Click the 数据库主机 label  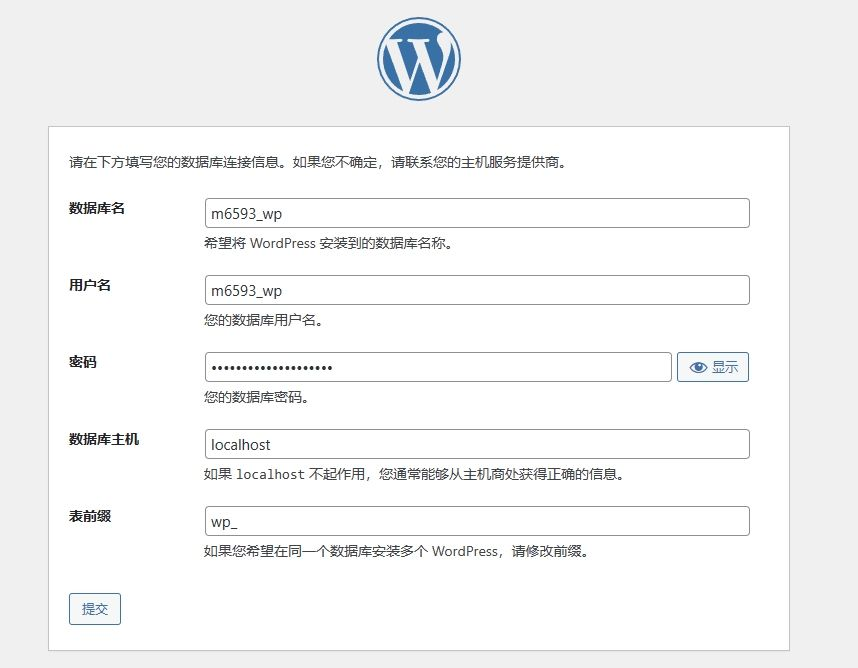coord(104,439)
